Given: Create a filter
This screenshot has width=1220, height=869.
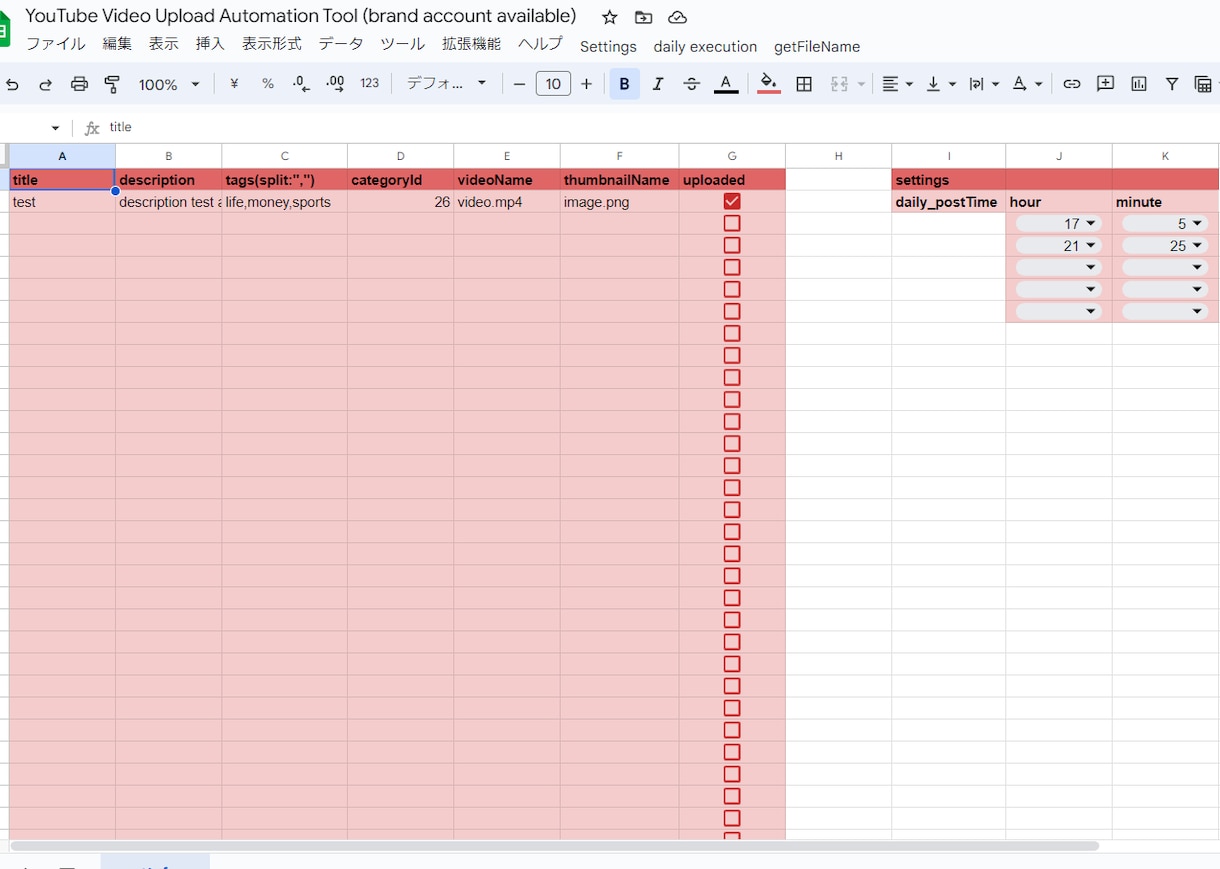Looking at the screenshot, I should tap(1172, 84).
